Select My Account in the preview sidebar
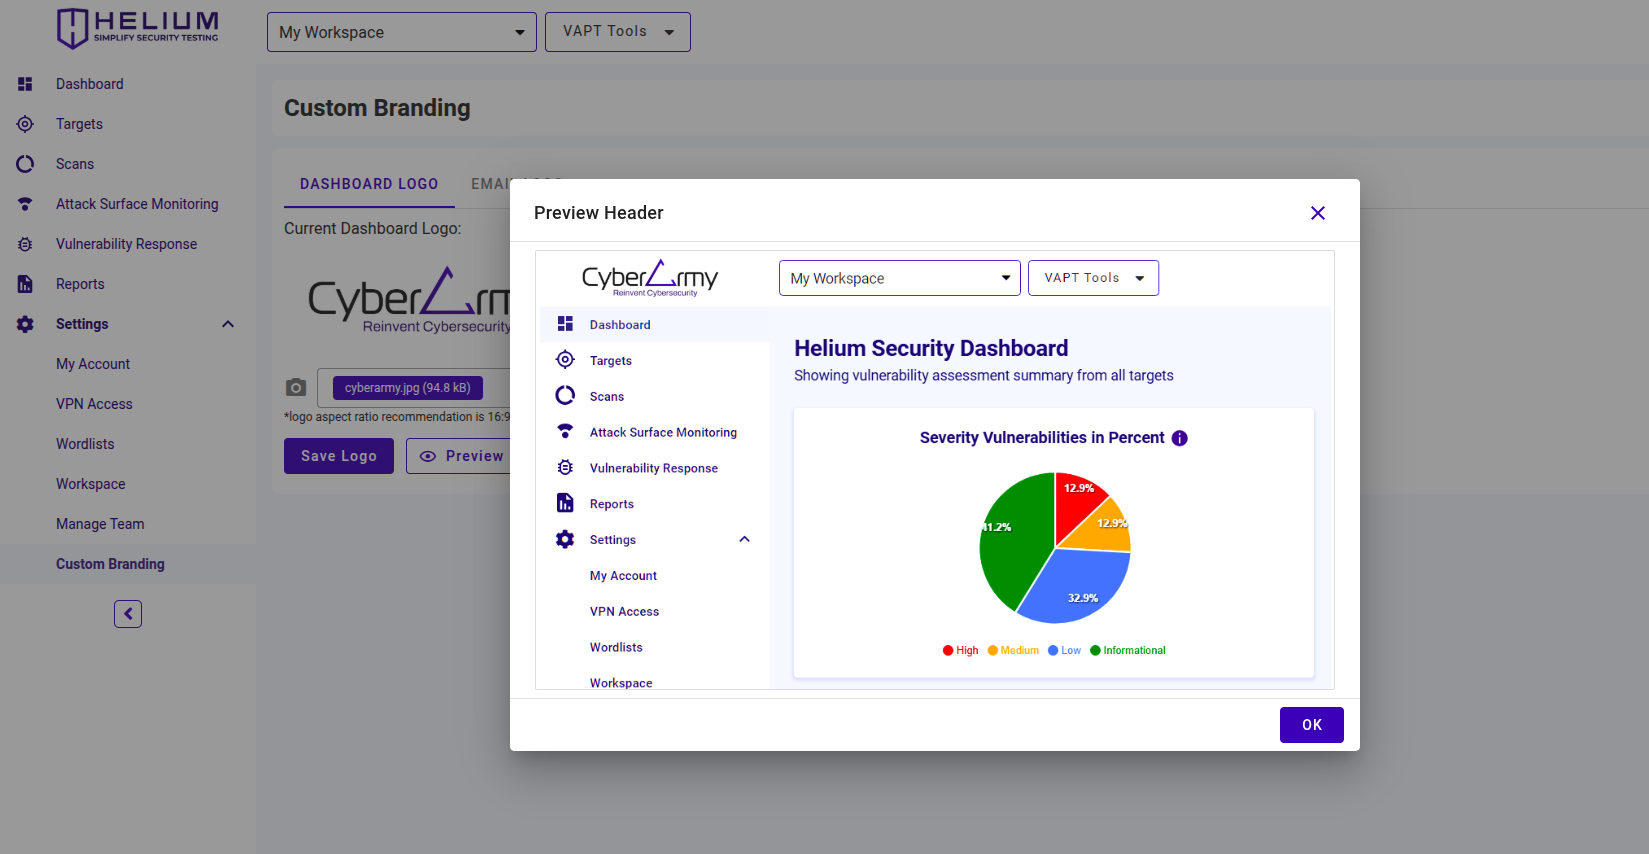 click(x=623, y=576)
